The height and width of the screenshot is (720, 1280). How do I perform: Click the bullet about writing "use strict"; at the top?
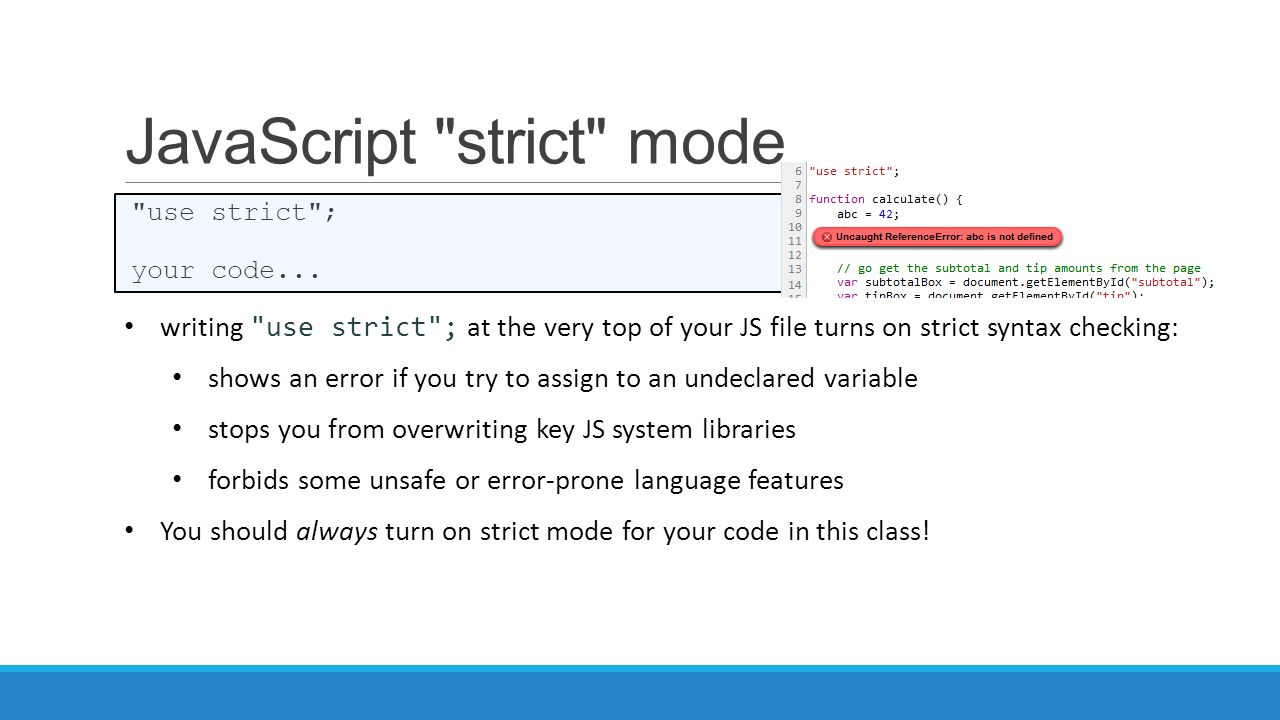(669, 328)
